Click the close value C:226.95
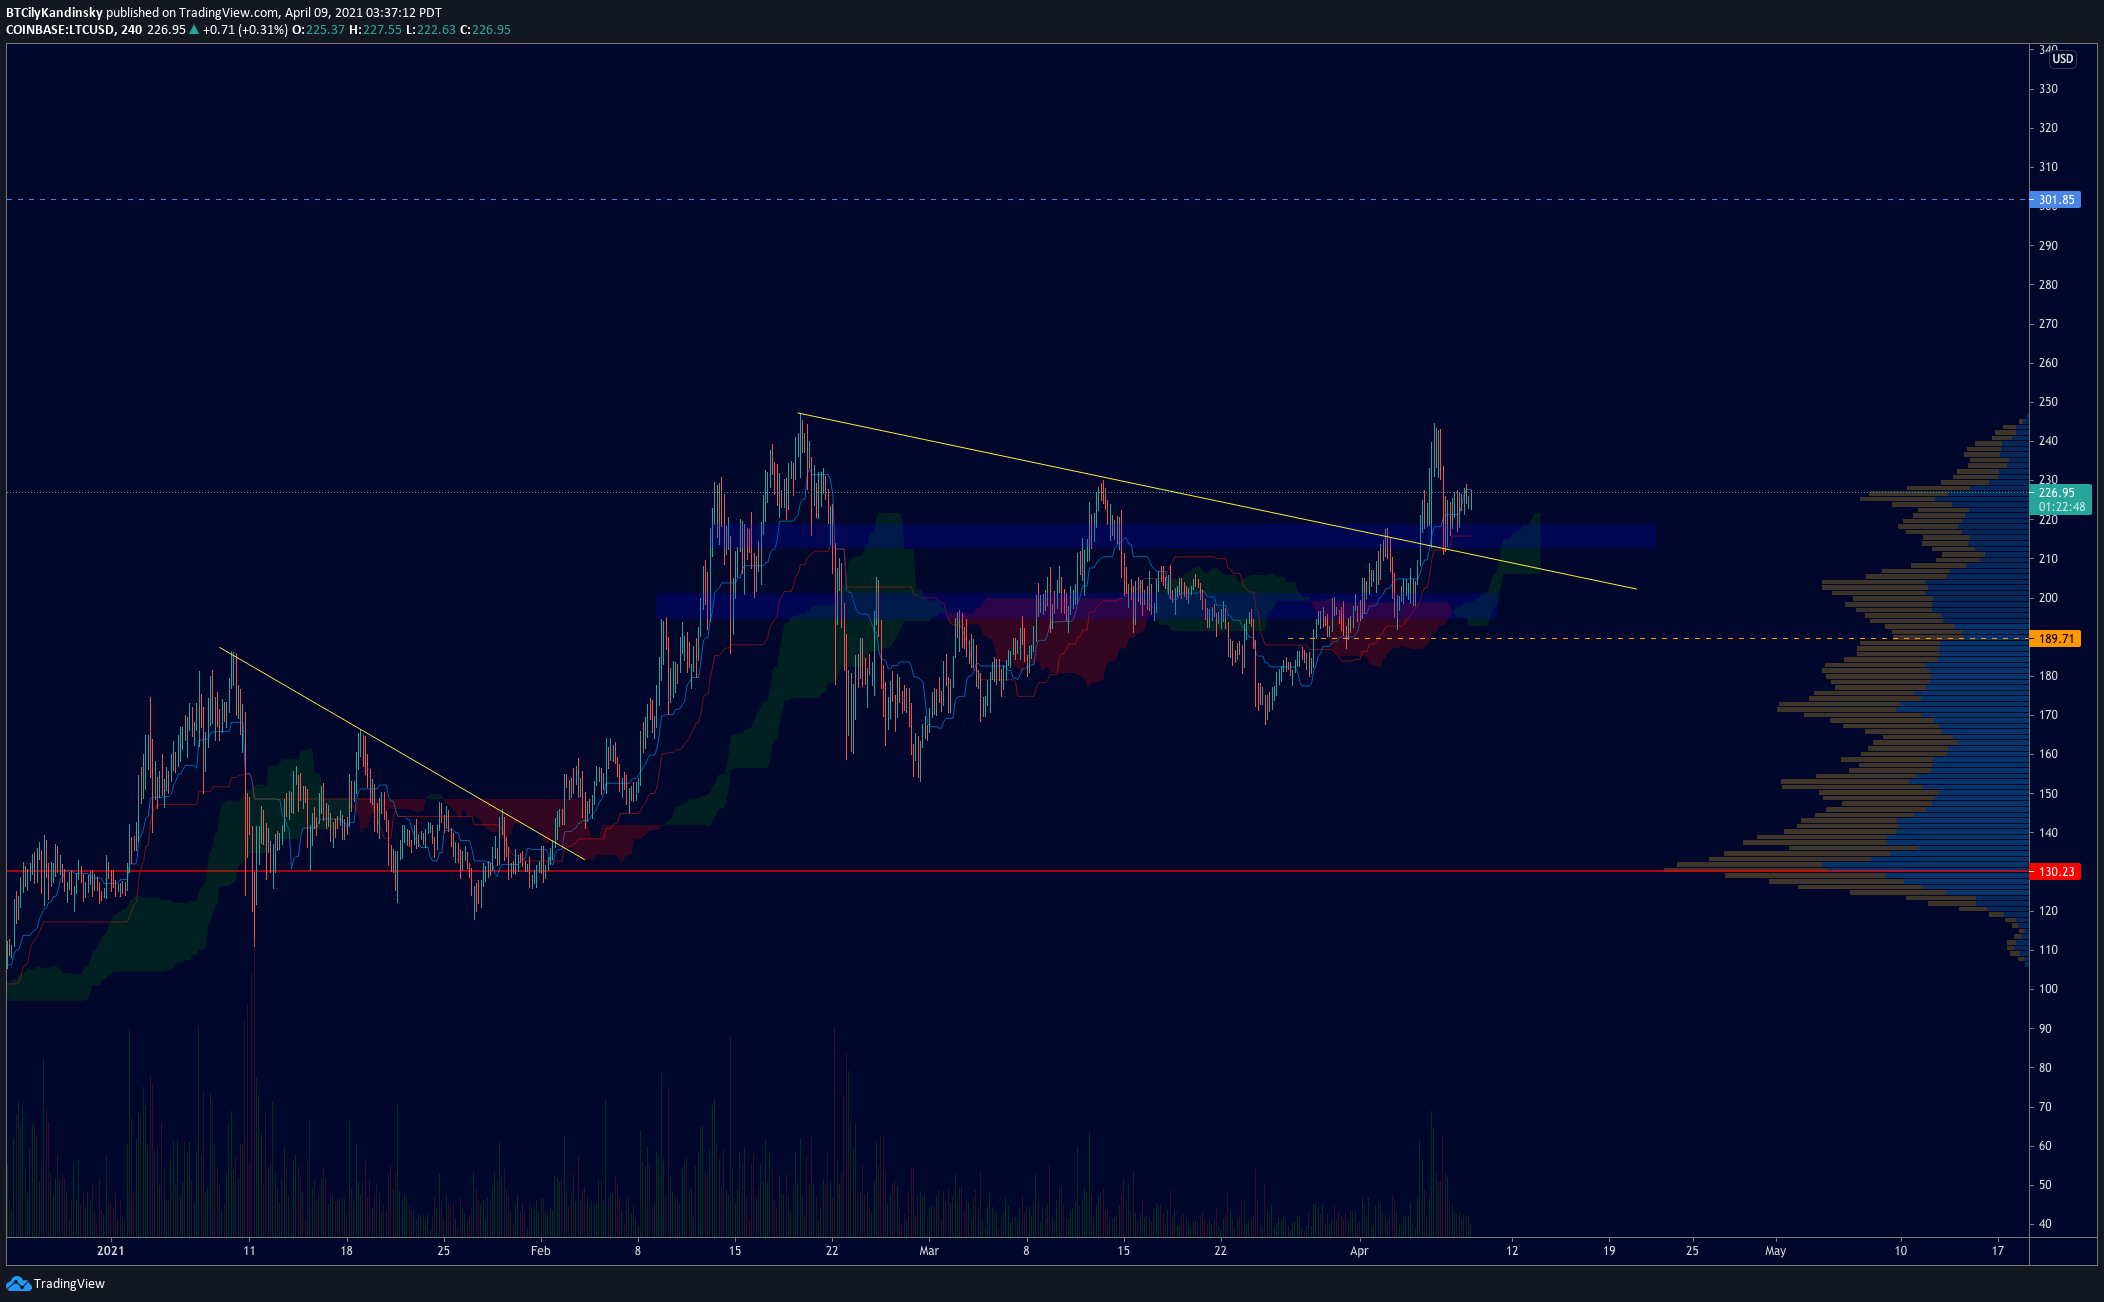 [x=485, y=30]
